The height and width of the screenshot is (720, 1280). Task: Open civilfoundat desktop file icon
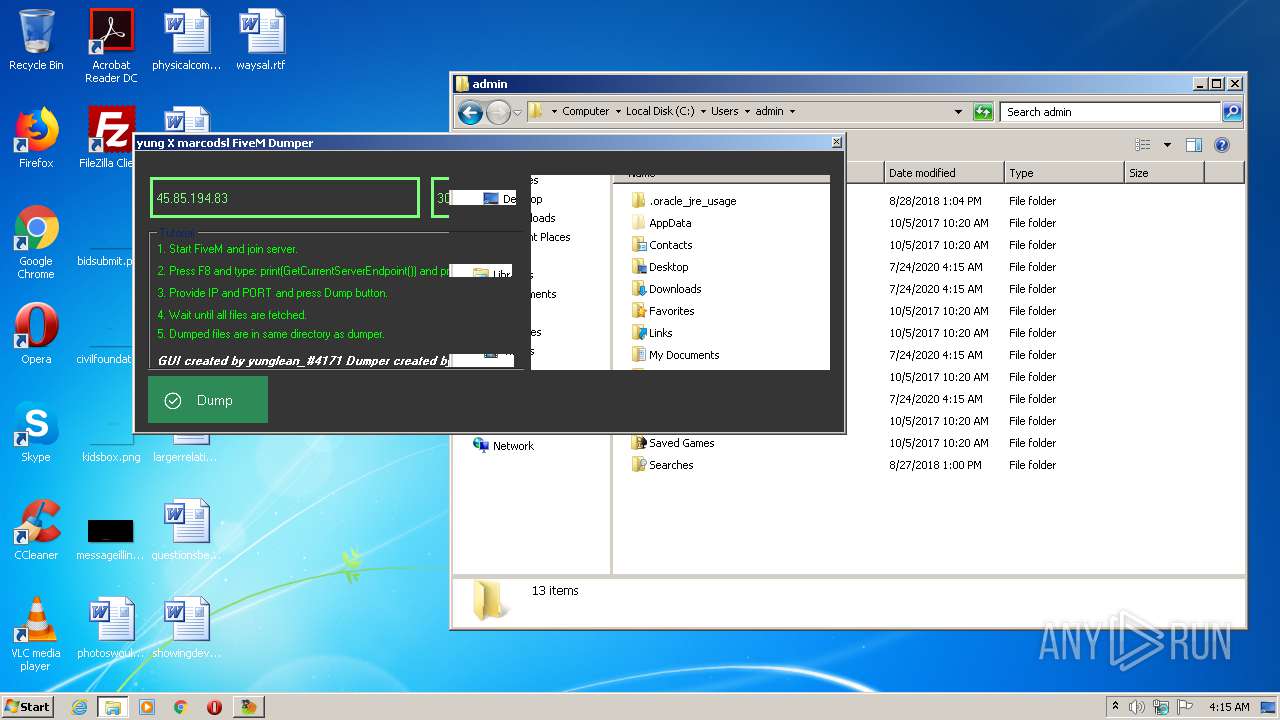coord(105,359)
